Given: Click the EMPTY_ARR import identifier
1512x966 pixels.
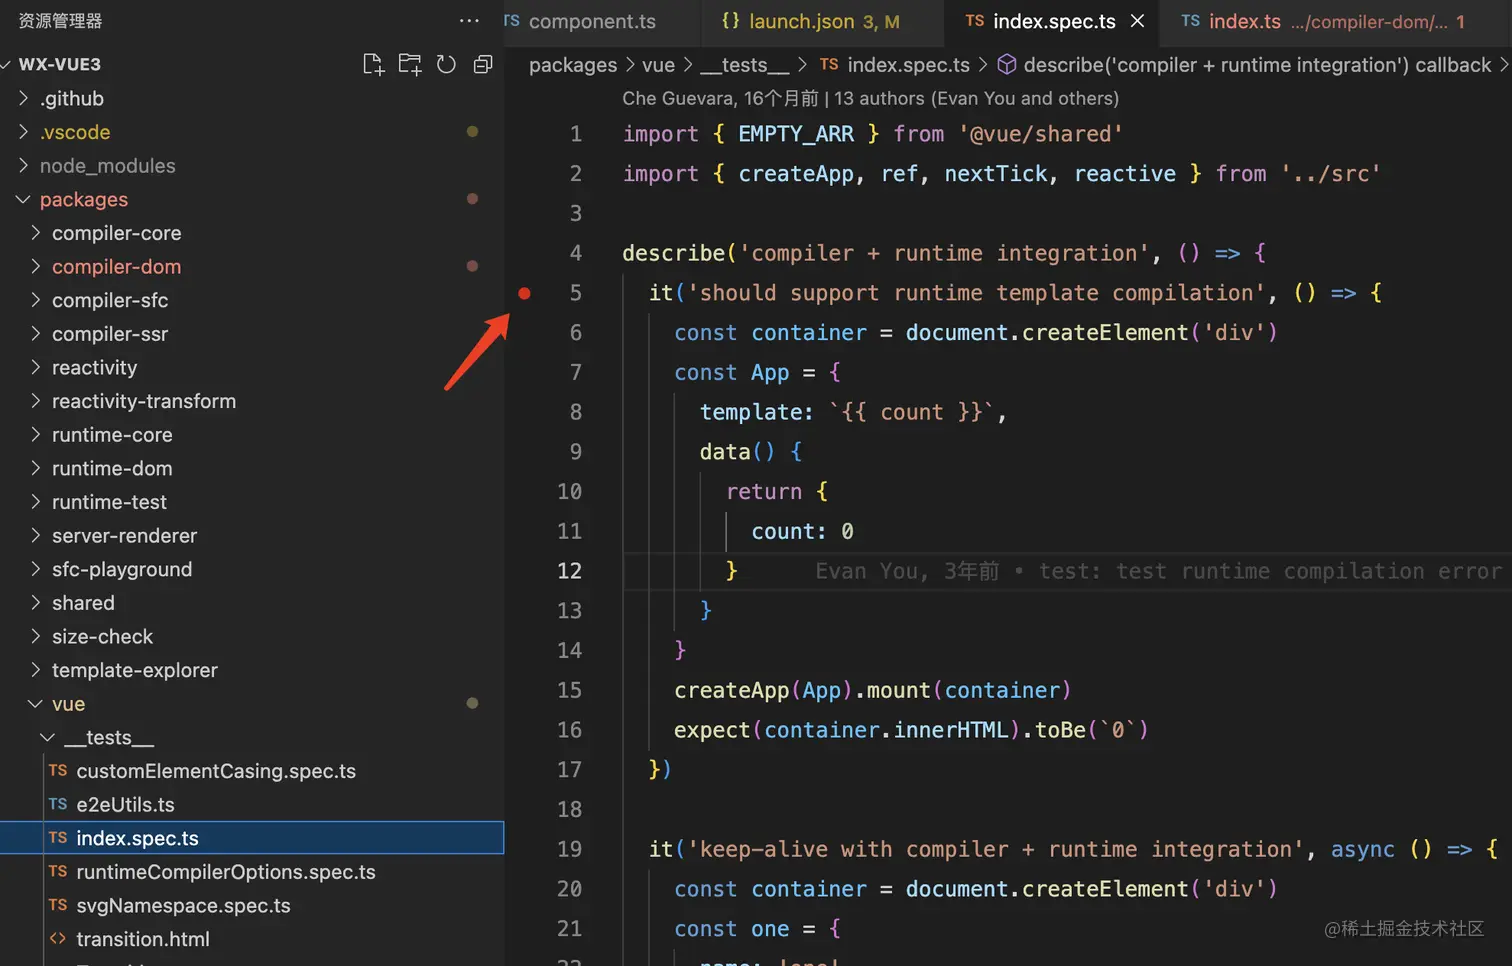Looking at the screenshot, I should (796, 134).
